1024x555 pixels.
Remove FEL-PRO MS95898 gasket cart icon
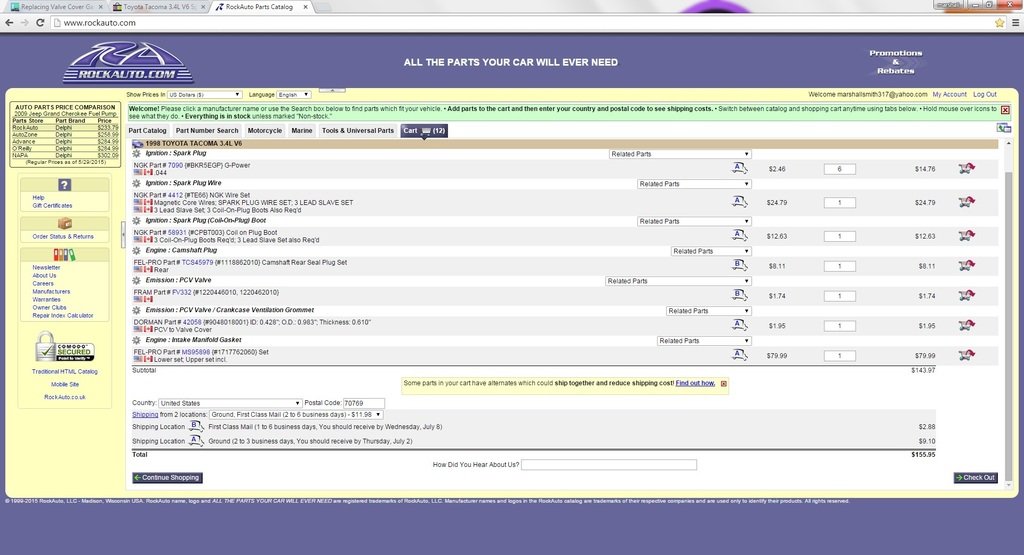click(967, 355)
